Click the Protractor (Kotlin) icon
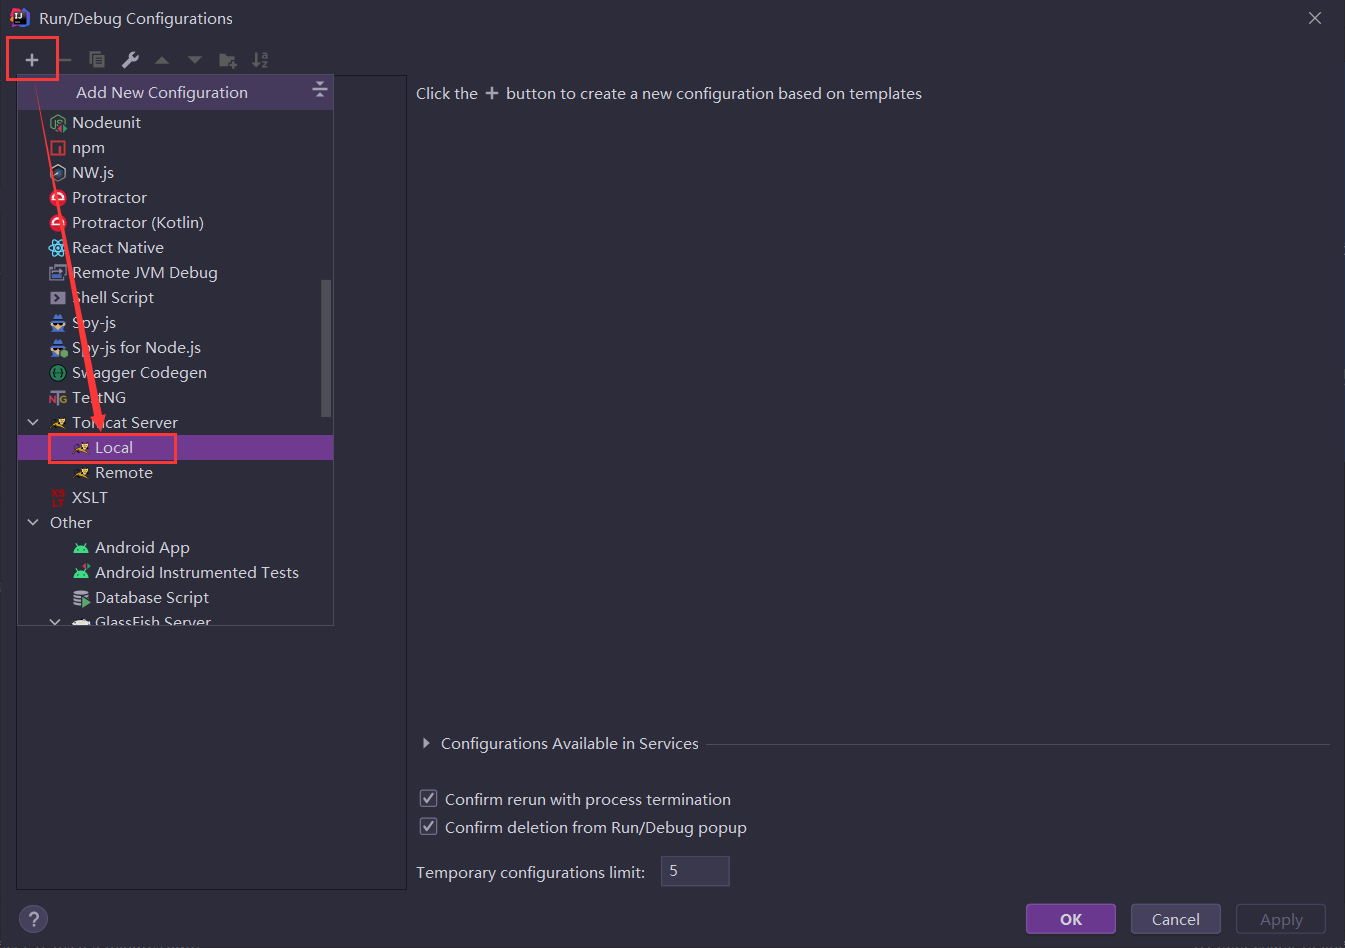The width and height of the screenshot is (1345, 948). point(58,223)
